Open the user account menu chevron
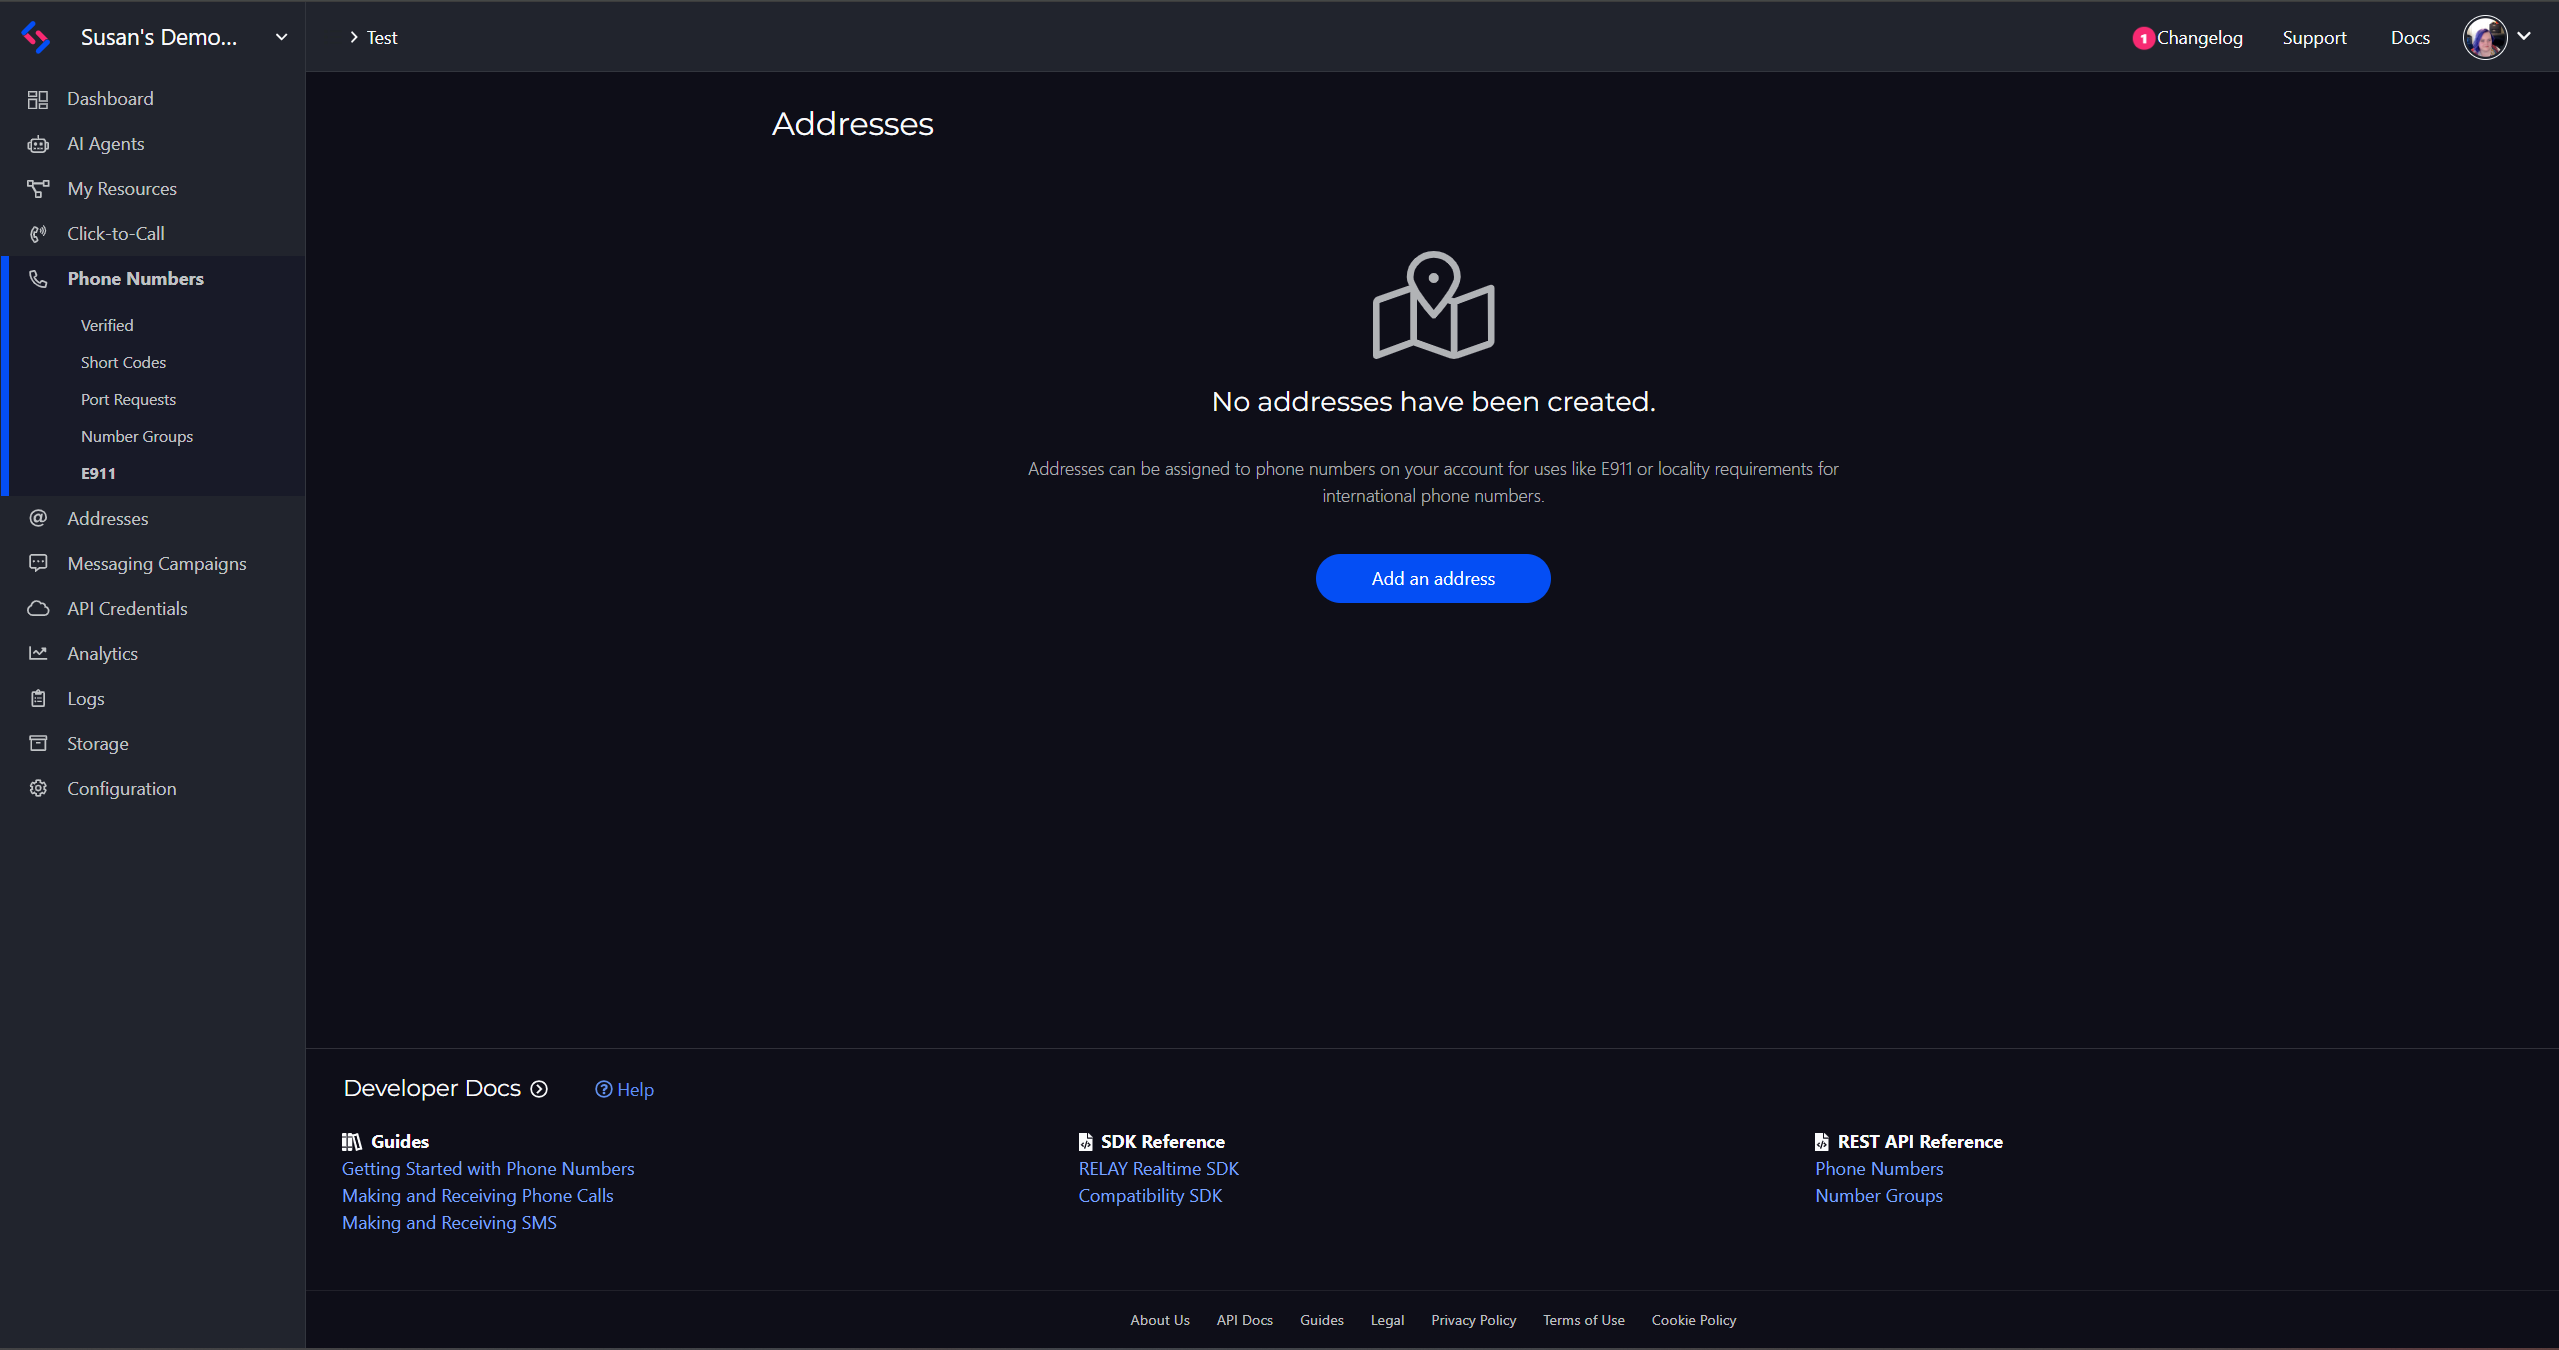The height and width of the screenshot is (1350, 2559). click(2524, 36)
